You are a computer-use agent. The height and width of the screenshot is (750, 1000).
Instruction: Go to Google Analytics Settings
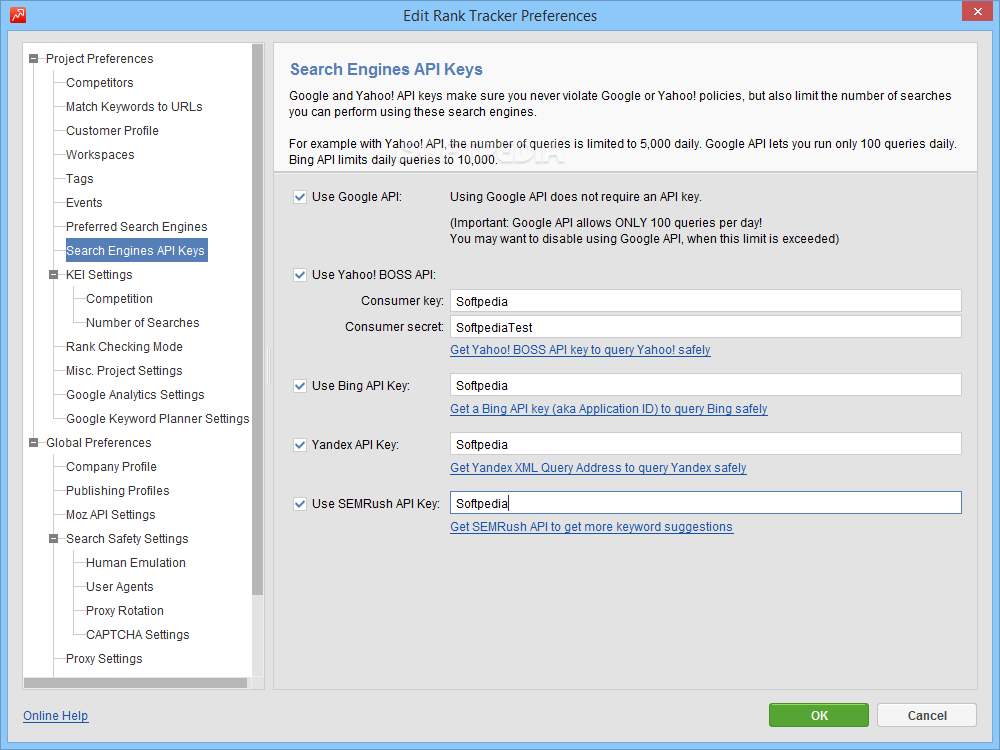(135, 395)
